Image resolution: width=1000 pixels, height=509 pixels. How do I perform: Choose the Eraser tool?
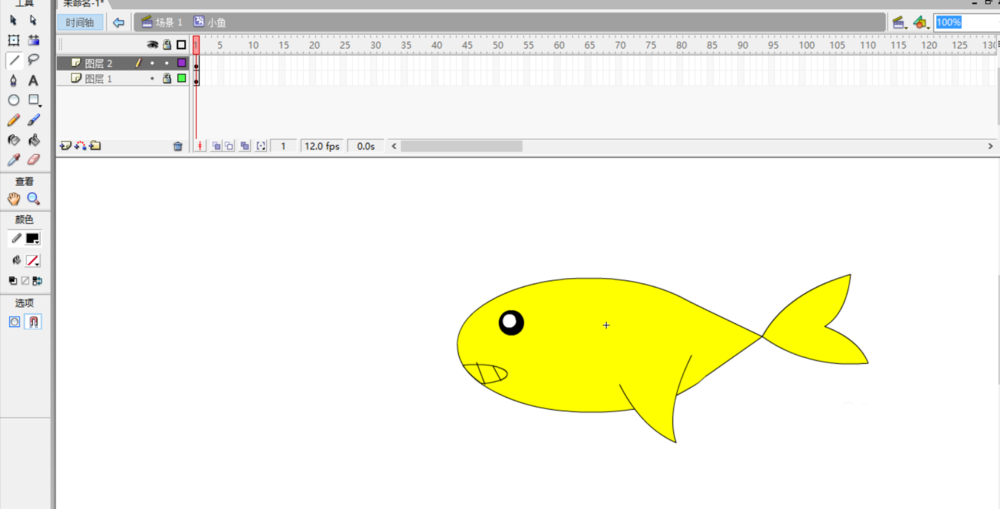[34, 159]
